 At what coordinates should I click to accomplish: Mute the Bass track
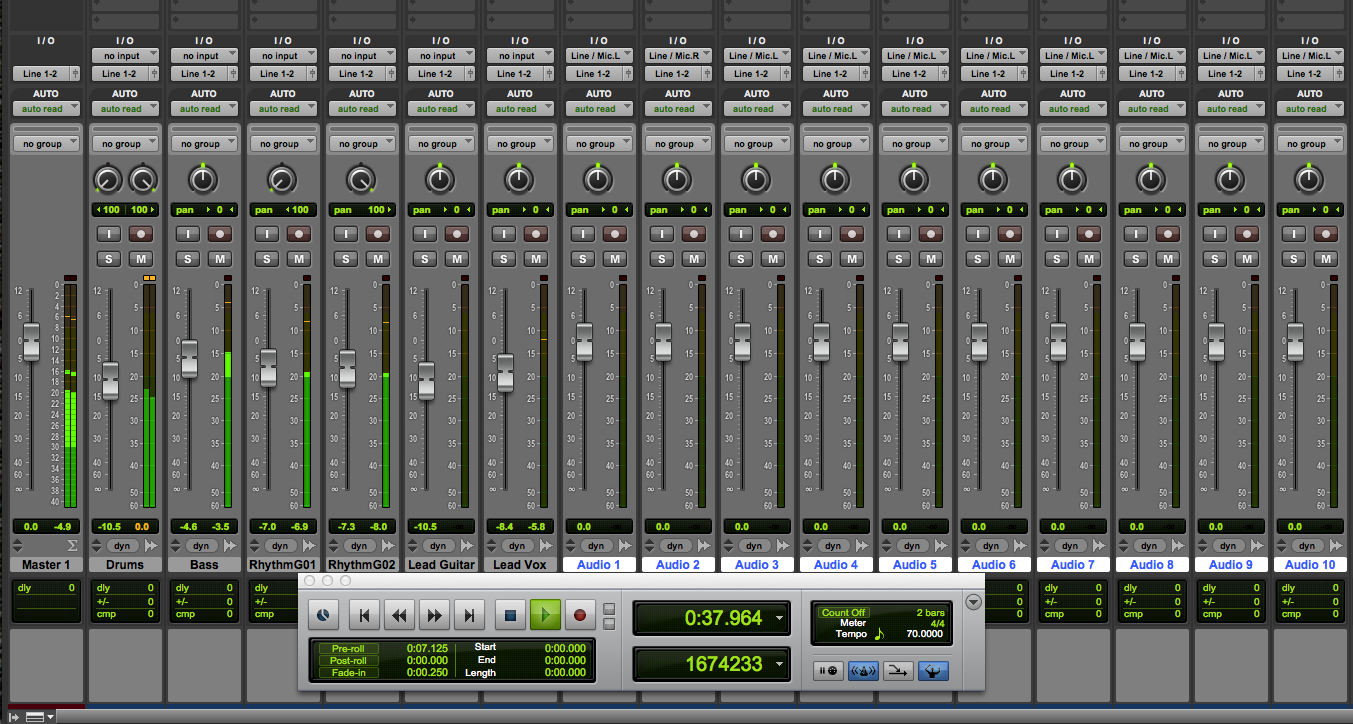click(219, 258)
